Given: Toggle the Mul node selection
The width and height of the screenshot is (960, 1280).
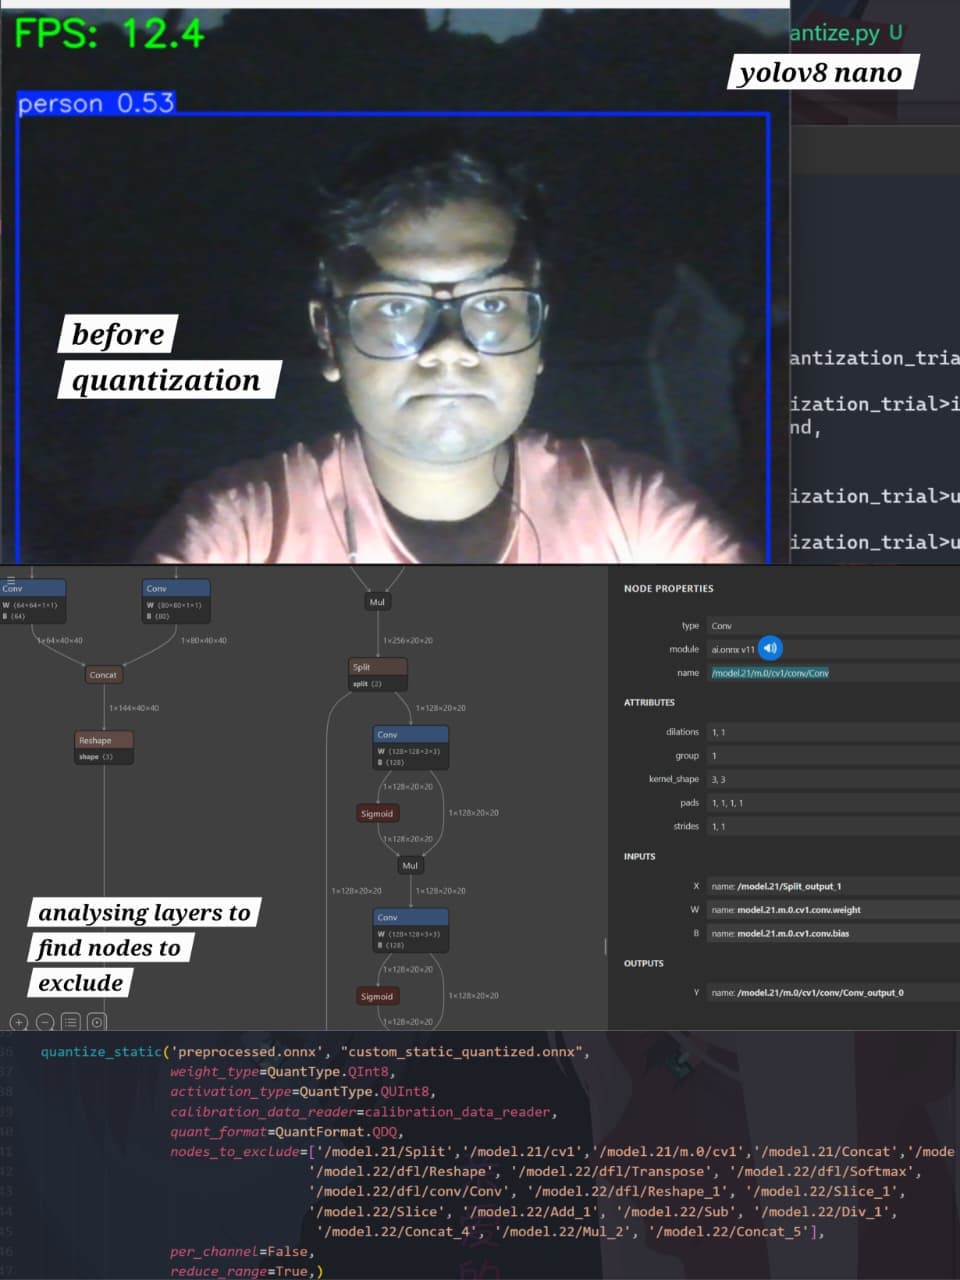Looking at the screenshot, I should coord(410,864).
